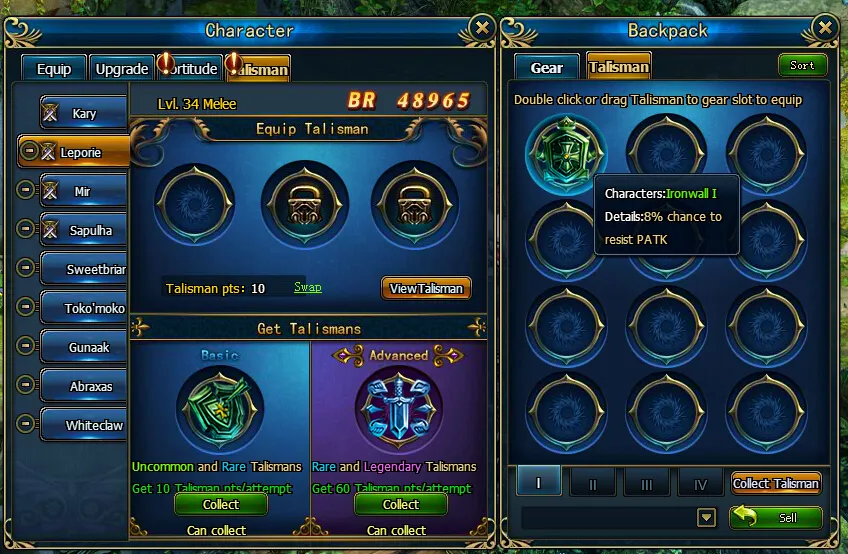Collapse Whiteclaw entry with minus button
Screen dimensions: 848x554
coord(25,423)
